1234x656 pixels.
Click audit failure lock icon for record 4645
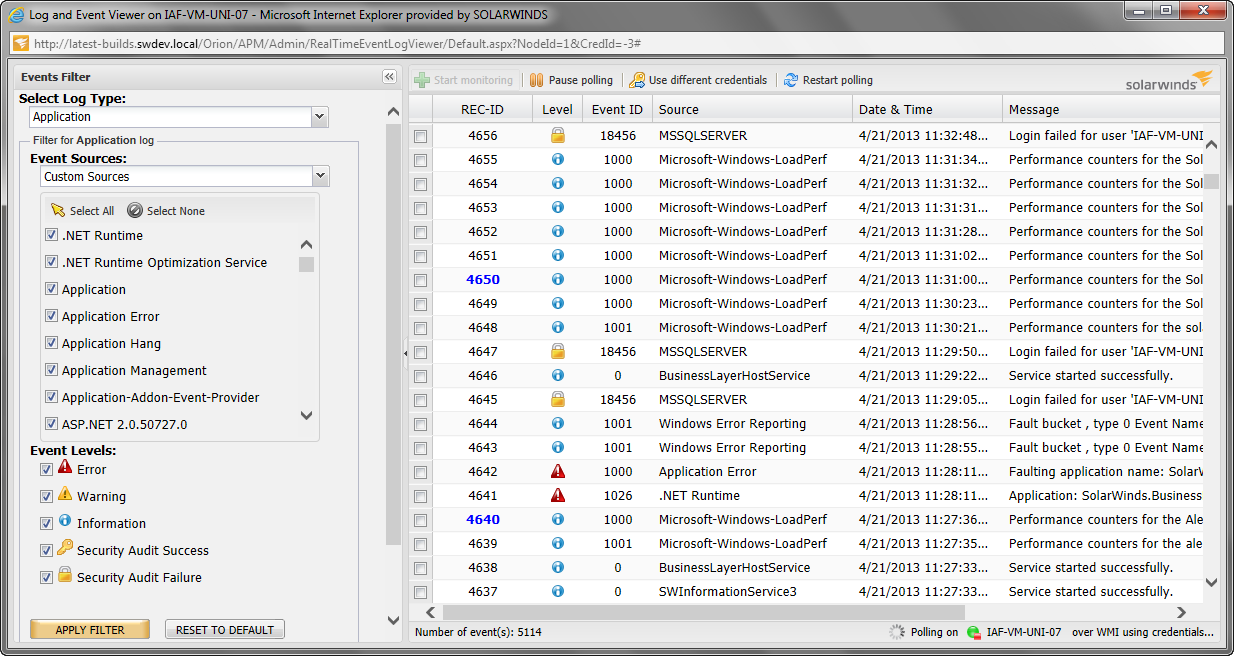click(x=558, y=399)
